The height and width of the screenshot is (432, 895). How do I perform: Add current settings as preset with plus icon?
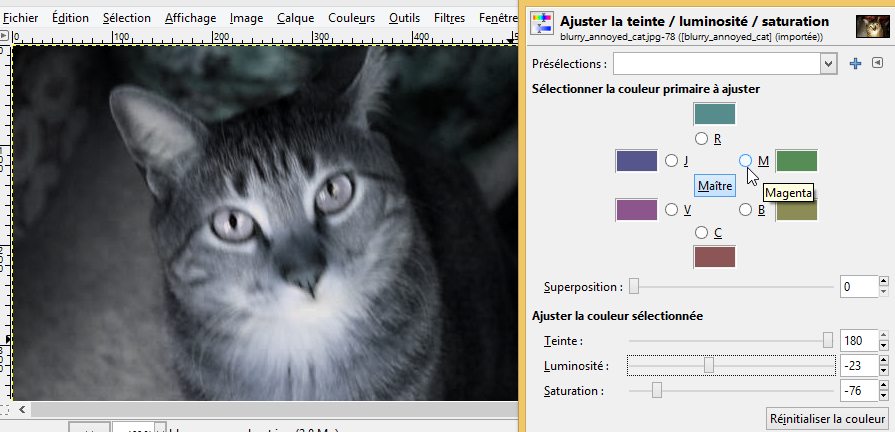pyautogui.click(x=855, y=64)
